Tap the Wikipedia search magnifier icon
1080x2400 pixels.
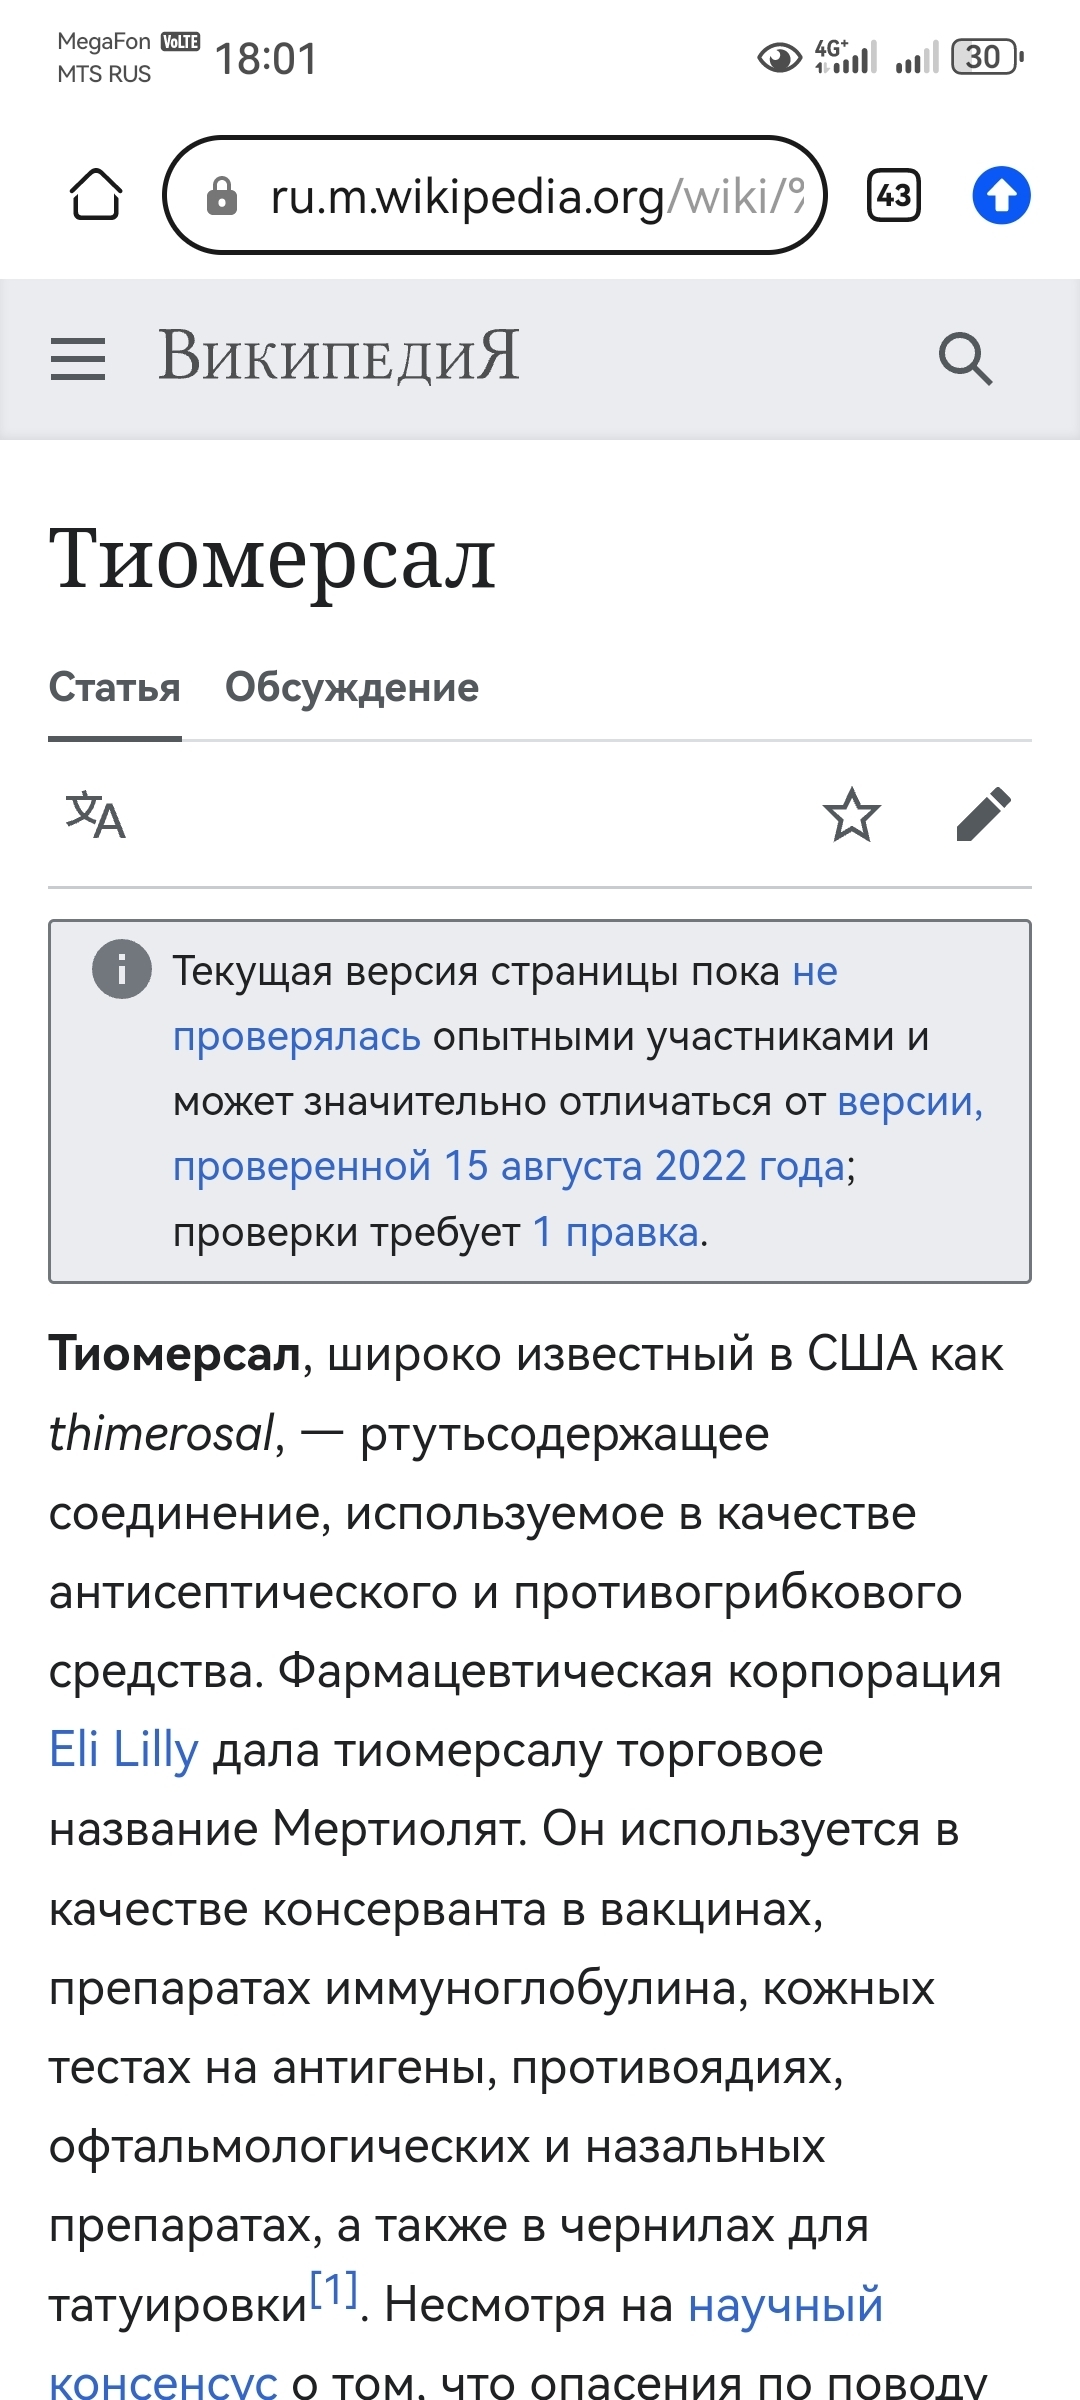tap(965, 358)
